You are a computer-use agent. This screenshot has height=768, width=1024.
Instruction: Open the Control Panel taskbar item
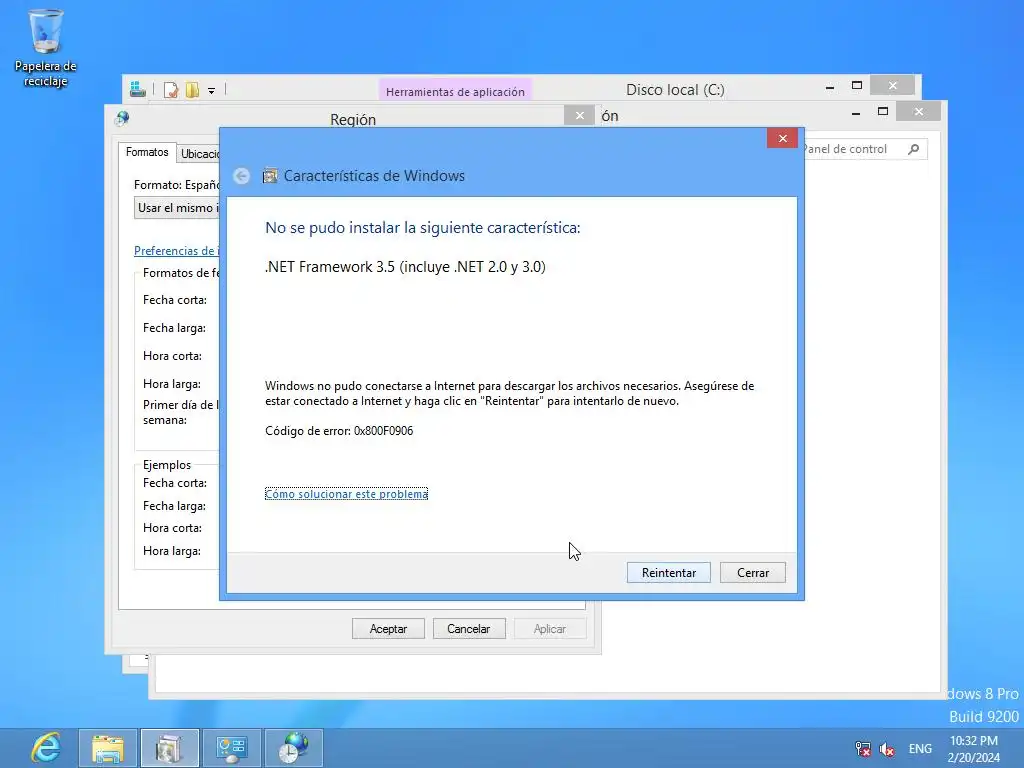(x=231, y=748)
